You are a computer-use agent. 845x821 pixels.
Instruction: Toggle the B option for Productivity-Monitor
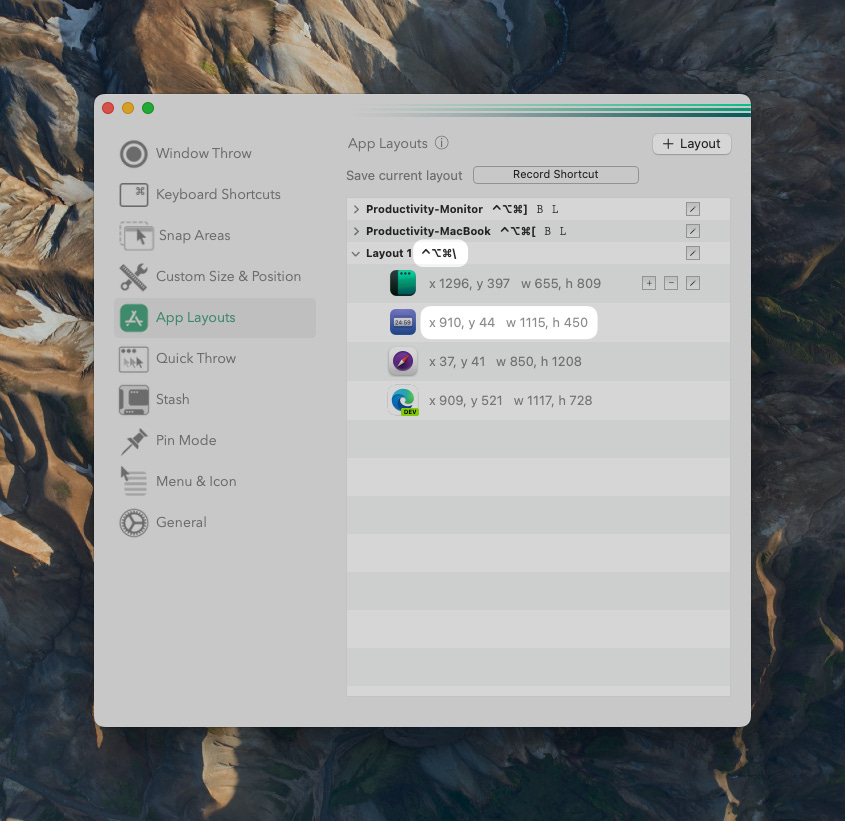point(539,209)
